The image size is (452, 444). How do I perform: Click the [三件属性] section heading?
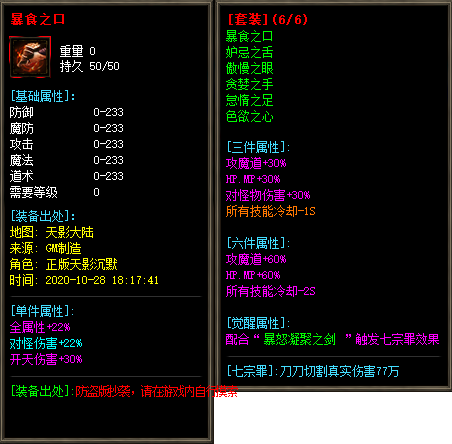[x=258, y=147]
